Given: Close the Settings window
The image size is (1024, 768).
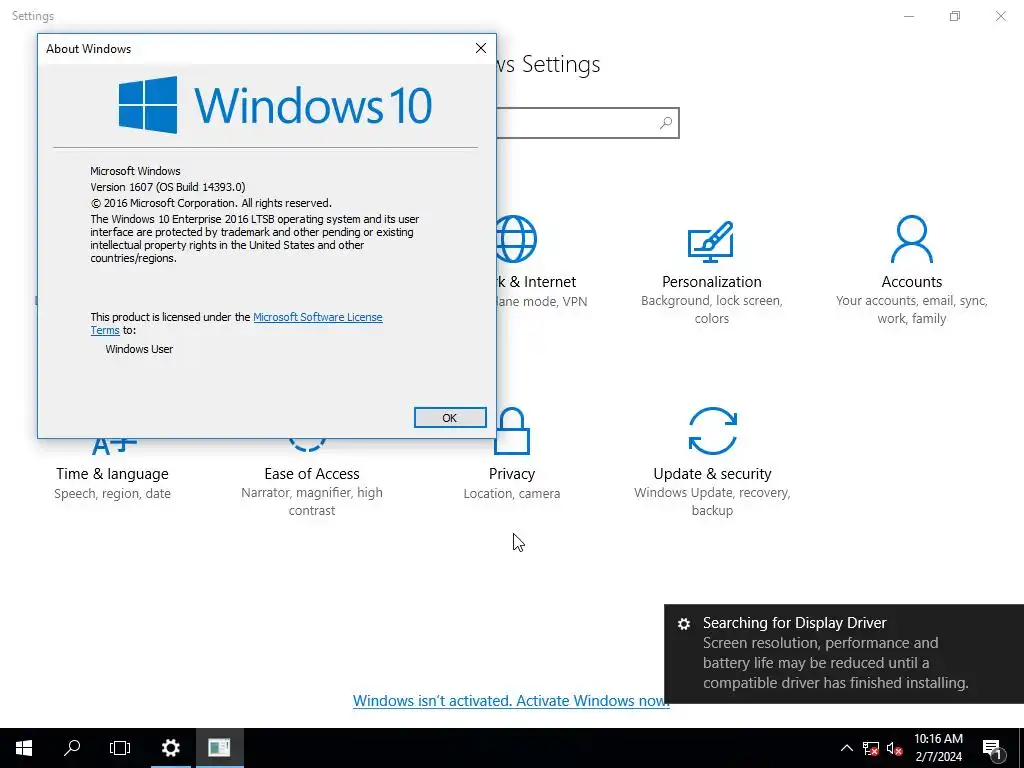Looking at the screenshot, I should [1000, 16].
